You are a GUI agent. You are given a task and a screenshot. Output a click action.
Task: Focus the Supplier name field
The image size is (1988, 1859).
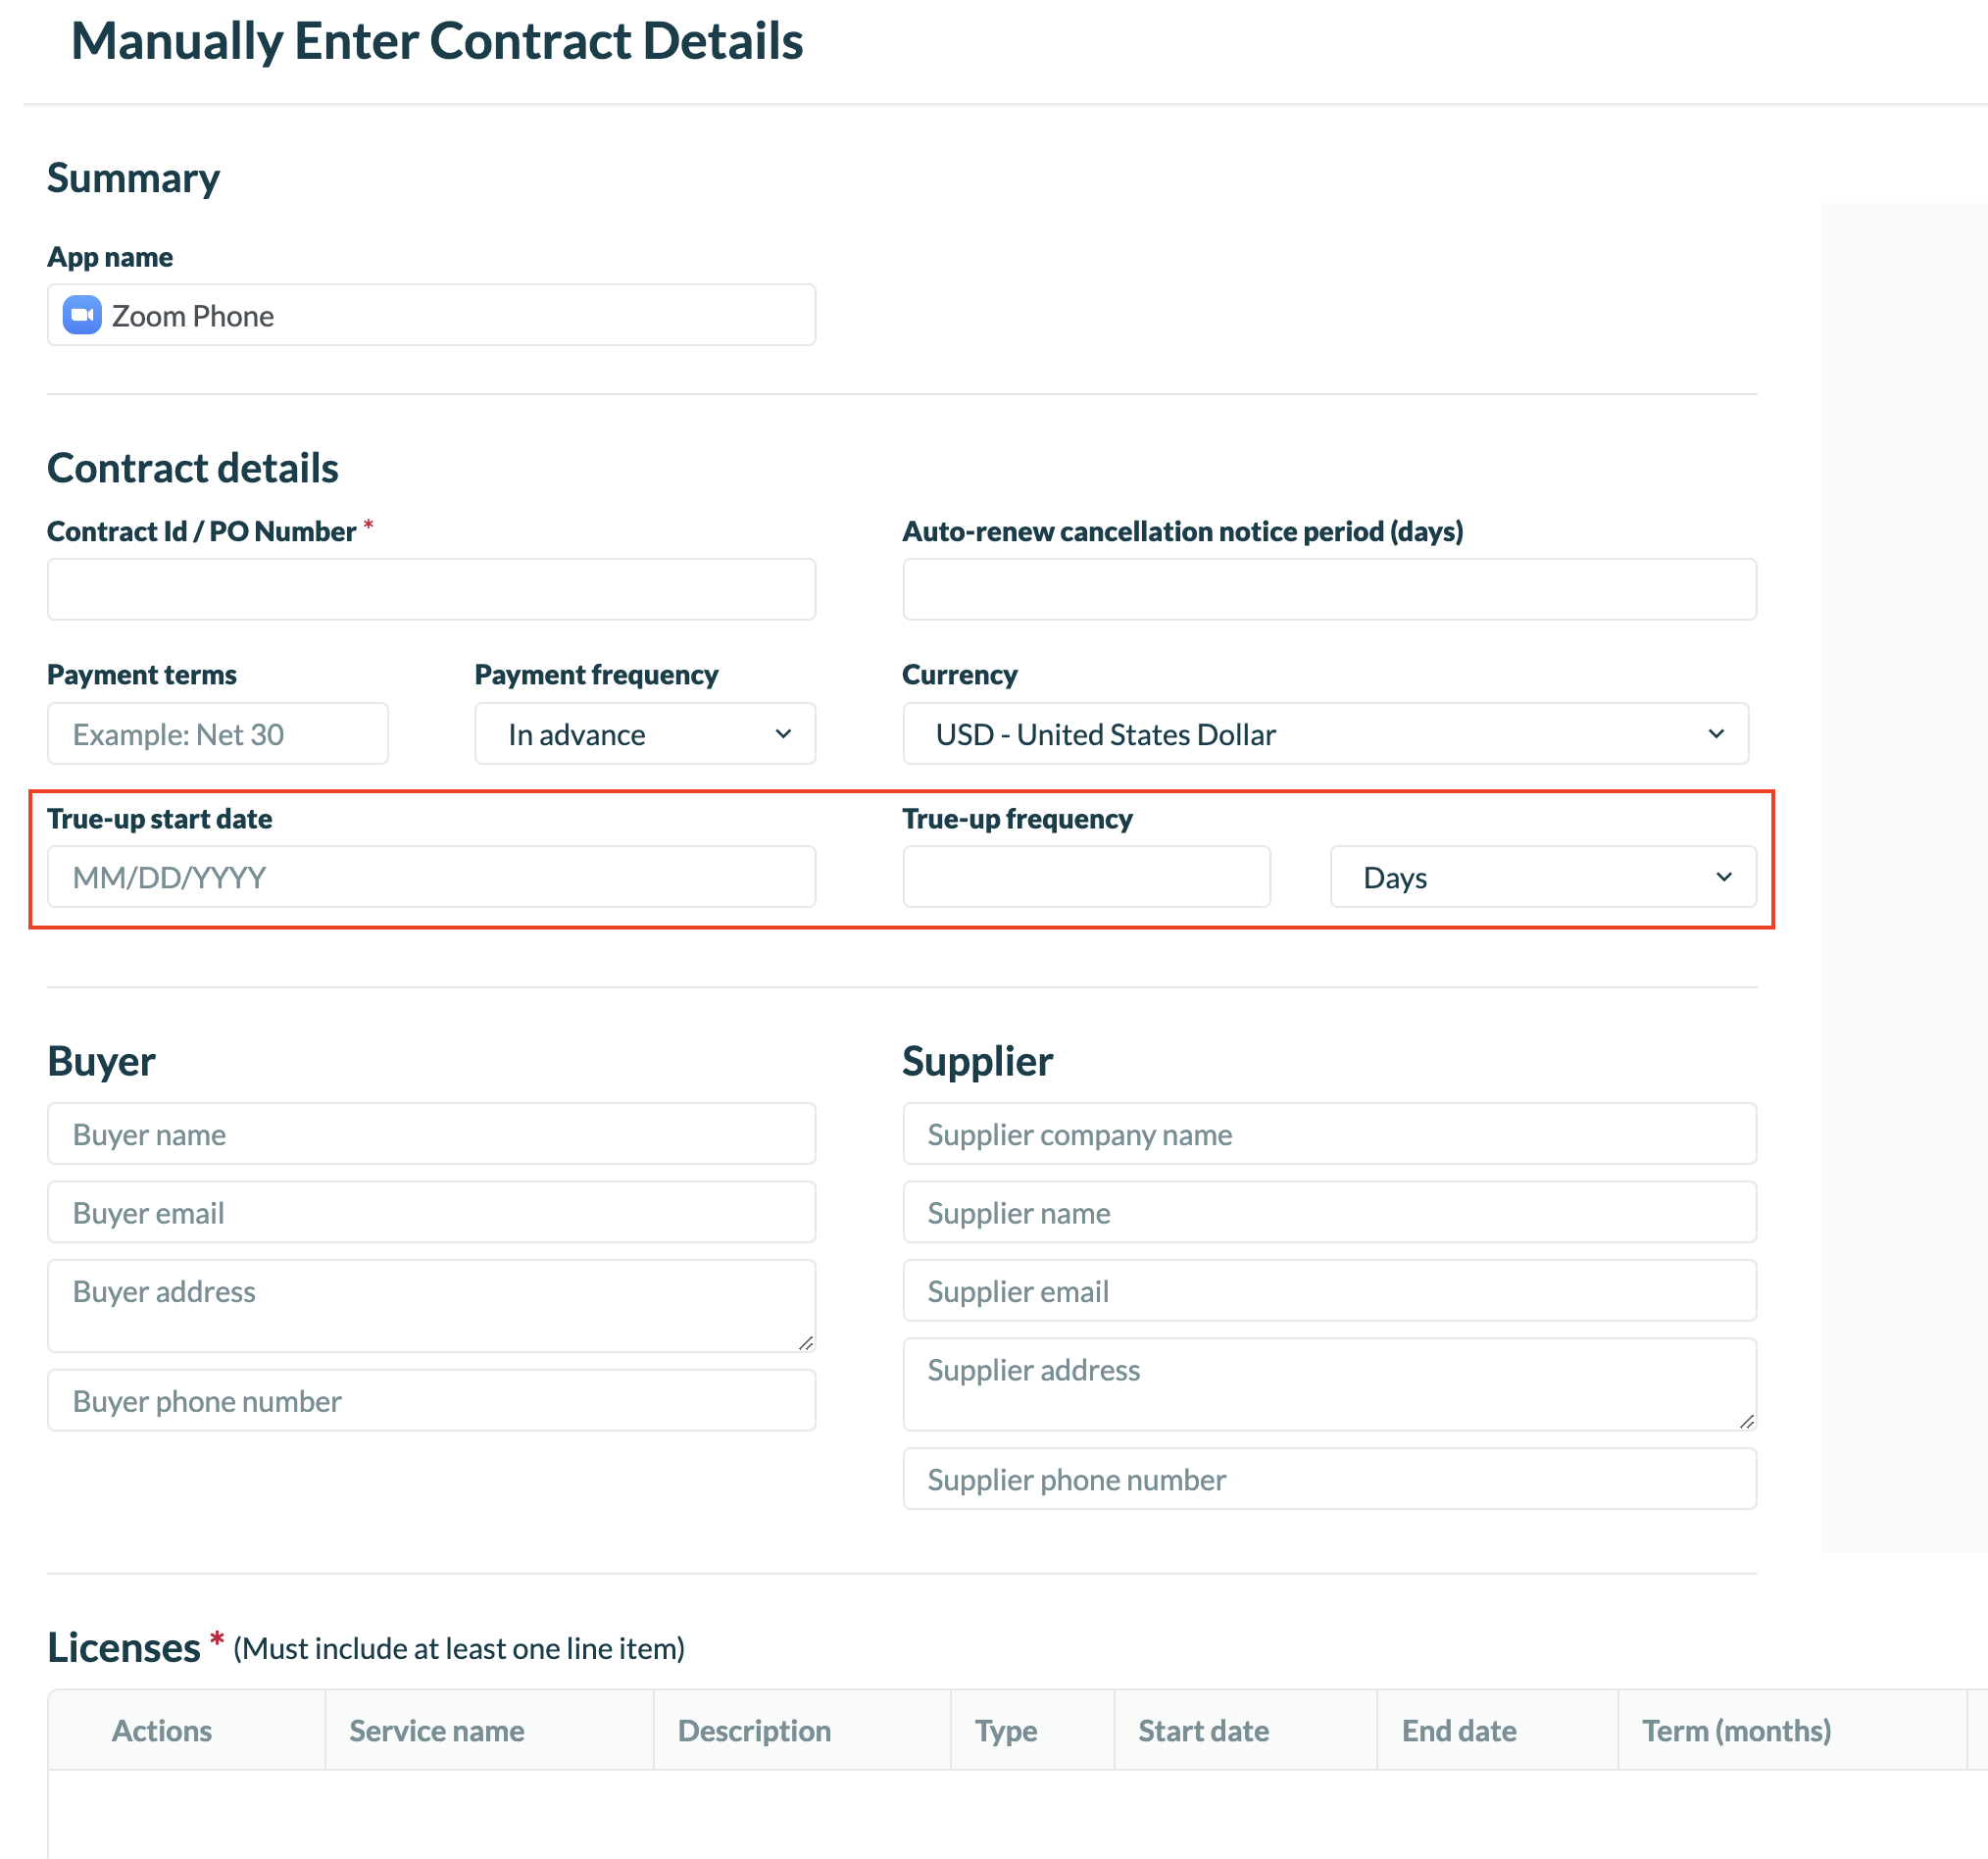[x=1329, y=1212]
